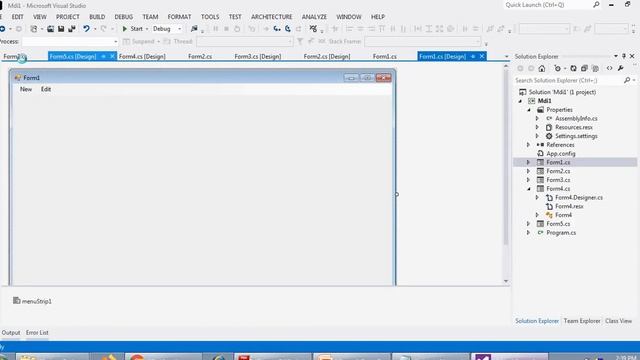Click Show All Files icon in Solution Explorer
The image size is (640, 360).
(x=595, y=69)
